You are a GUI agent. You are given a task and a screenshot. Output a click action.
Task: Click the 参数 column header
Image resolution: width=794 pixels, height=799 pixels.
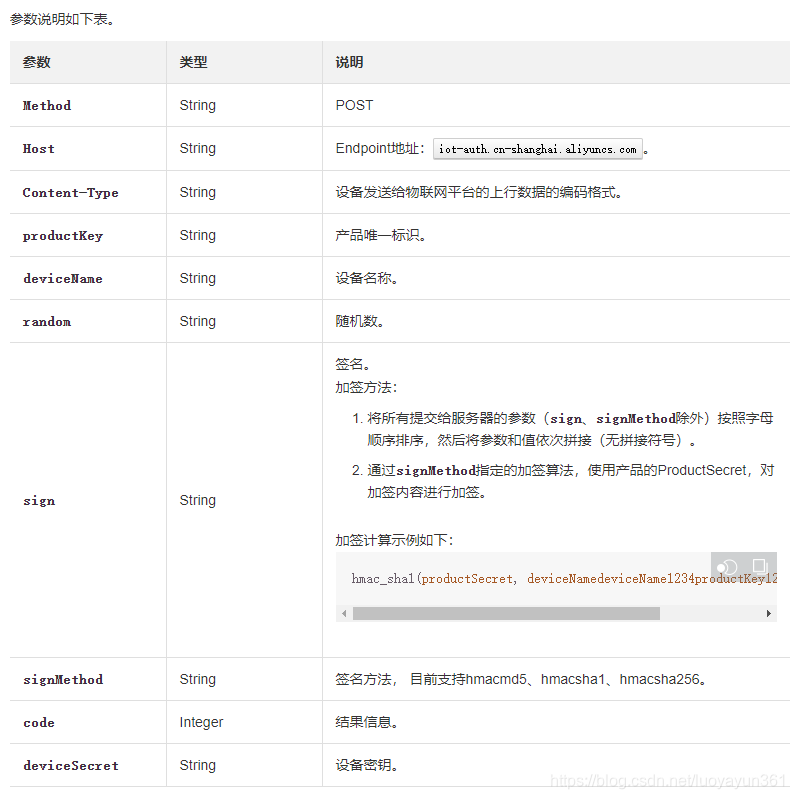click(37, 62)
